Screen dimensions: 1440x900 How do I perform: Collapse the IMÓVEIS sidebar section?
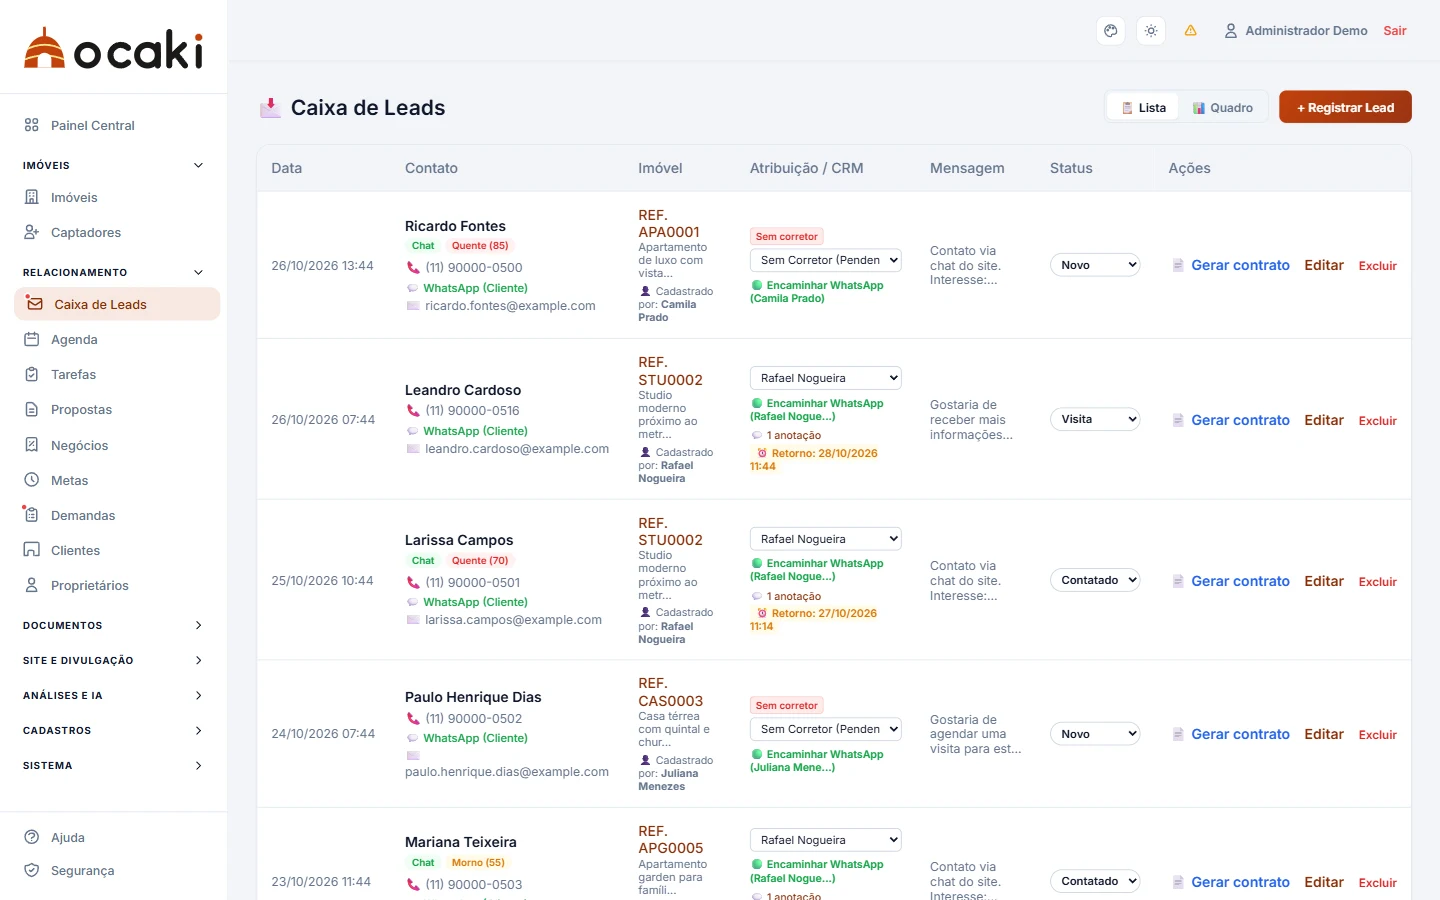click(113, 165)
